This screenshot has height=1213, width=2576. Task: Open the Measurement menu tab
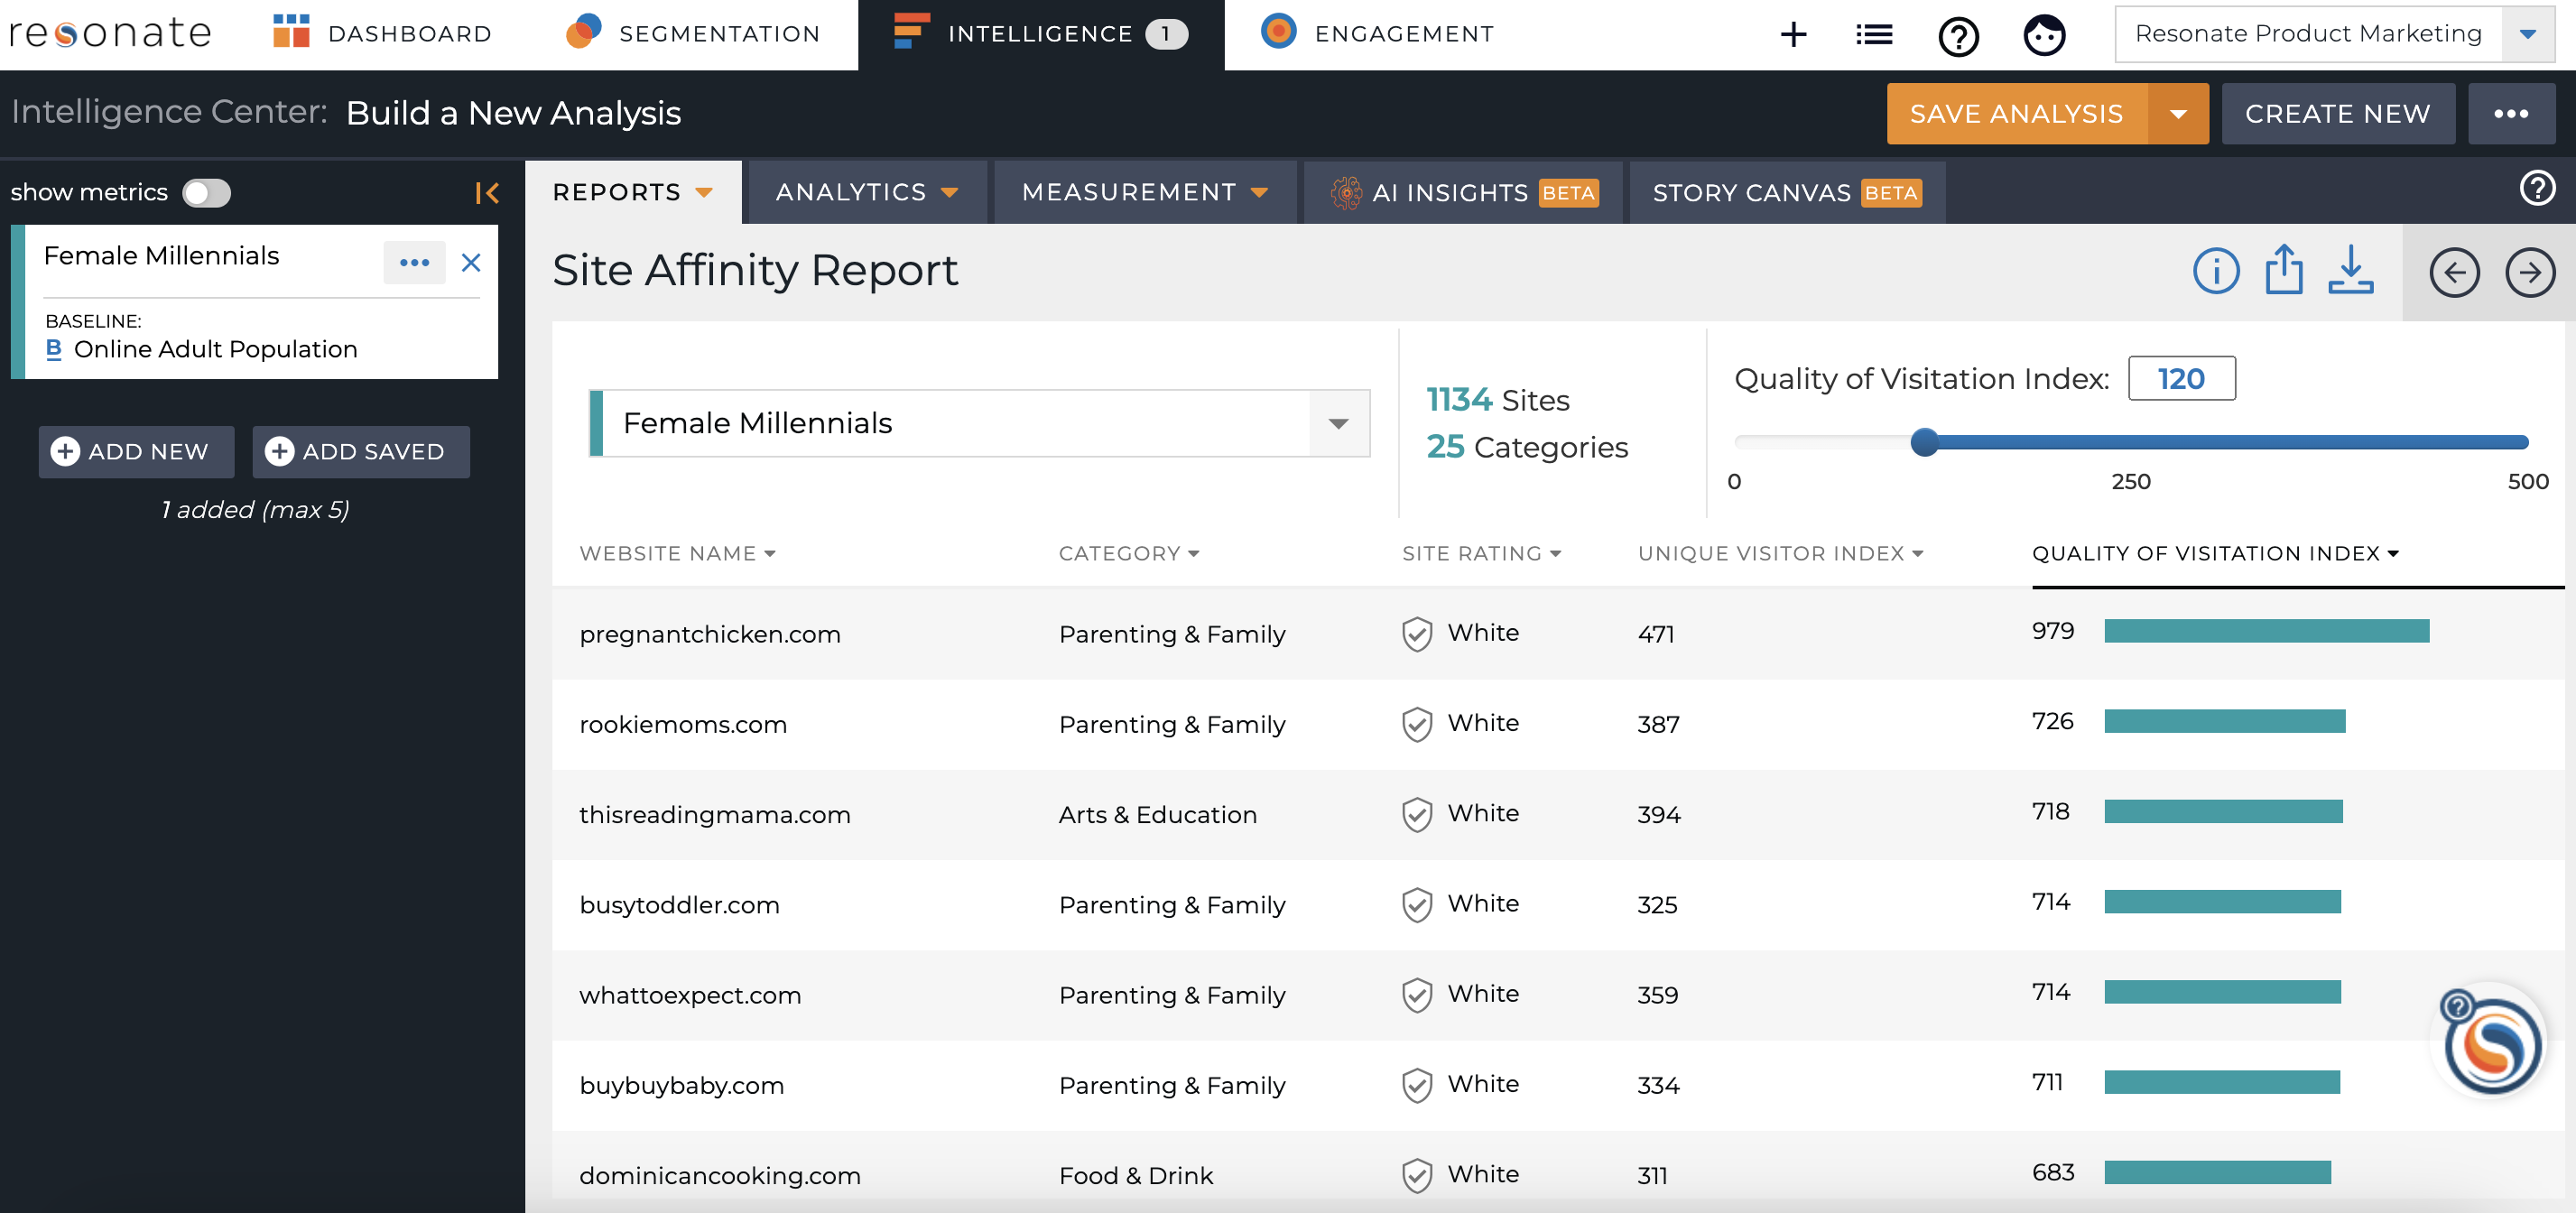click(x=1144, y=192)
